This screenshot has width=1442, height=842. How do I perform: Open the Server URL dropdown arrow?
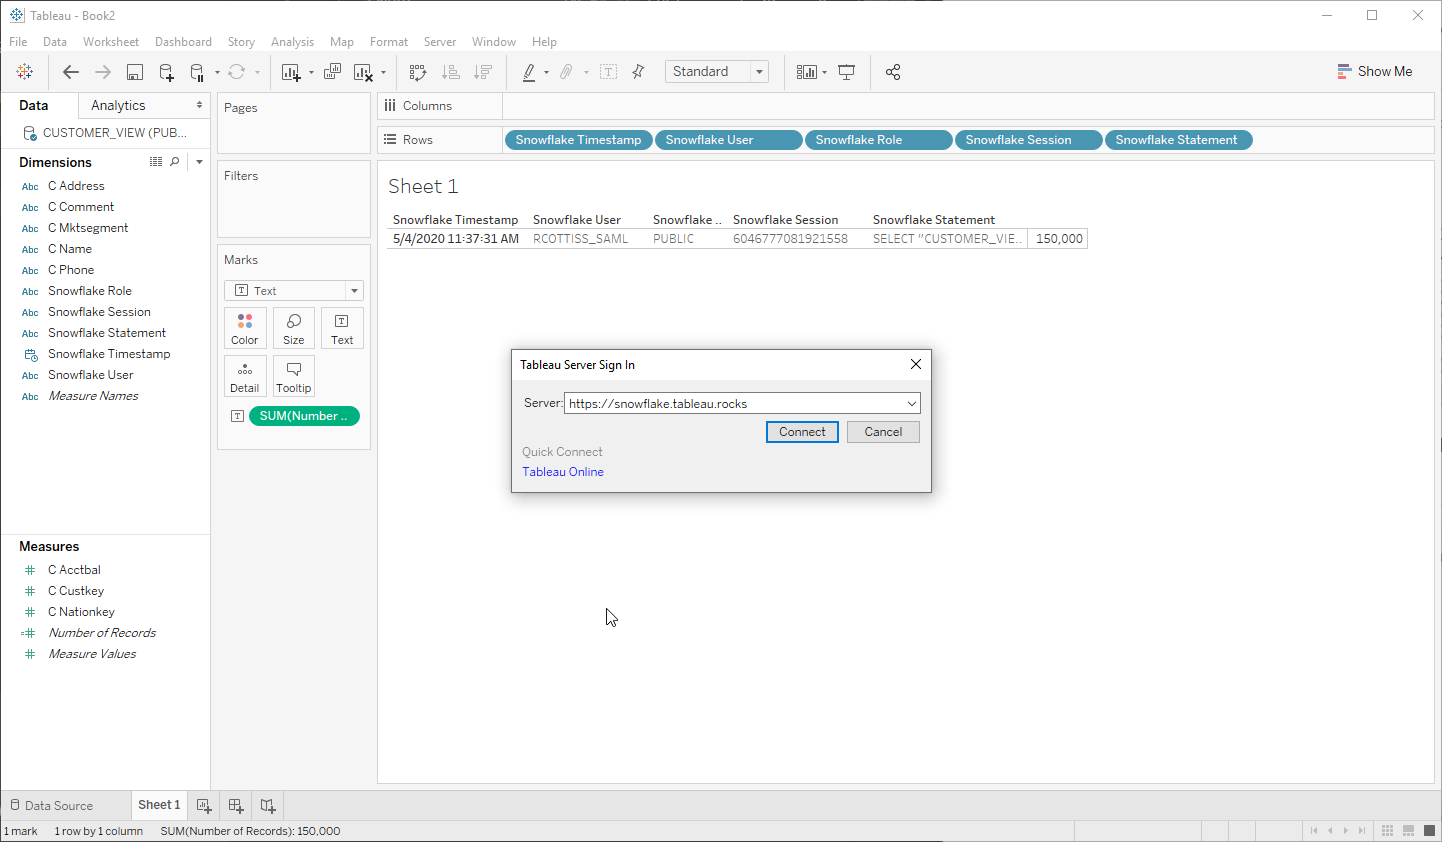[x=912, y=404]
